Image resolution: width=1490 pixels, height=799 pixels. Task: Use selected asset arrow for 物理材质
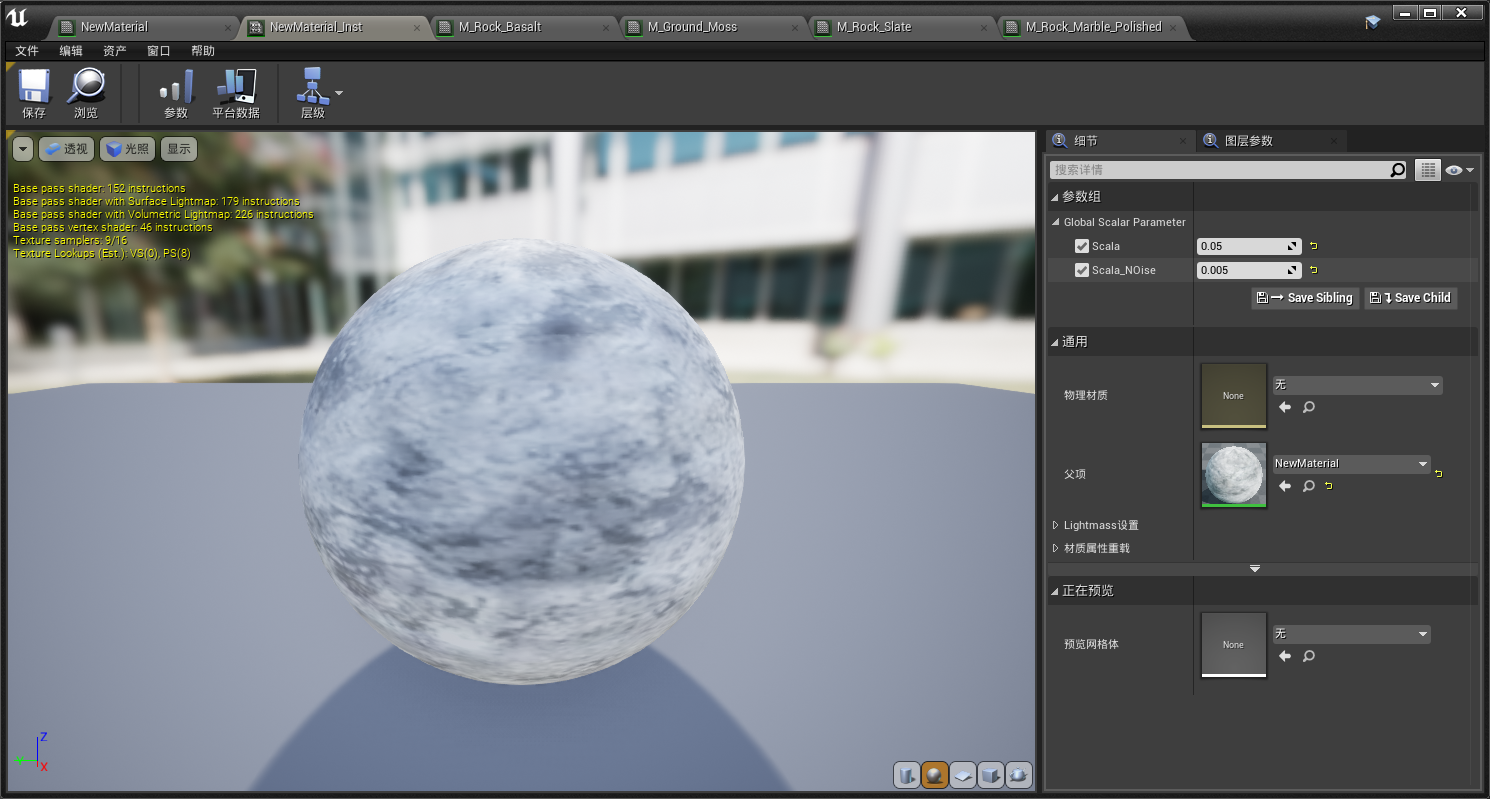click(x=1285, y=407)
